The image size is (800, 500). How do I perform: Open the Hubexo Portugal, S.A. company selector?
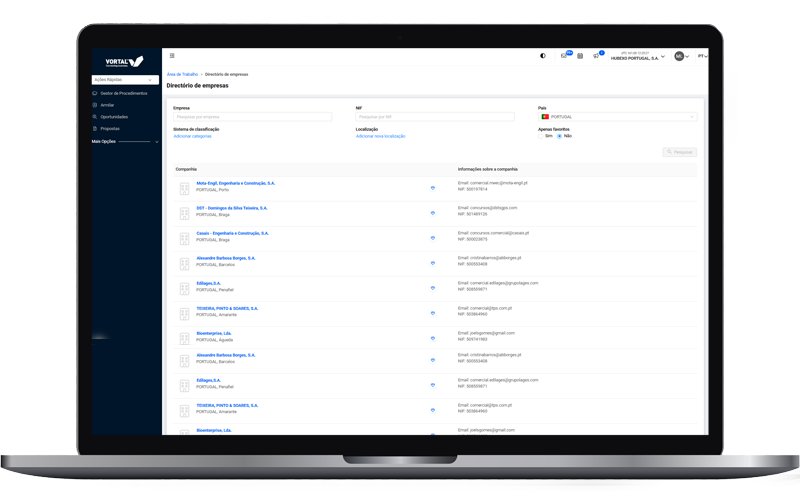tap(638, 57)
